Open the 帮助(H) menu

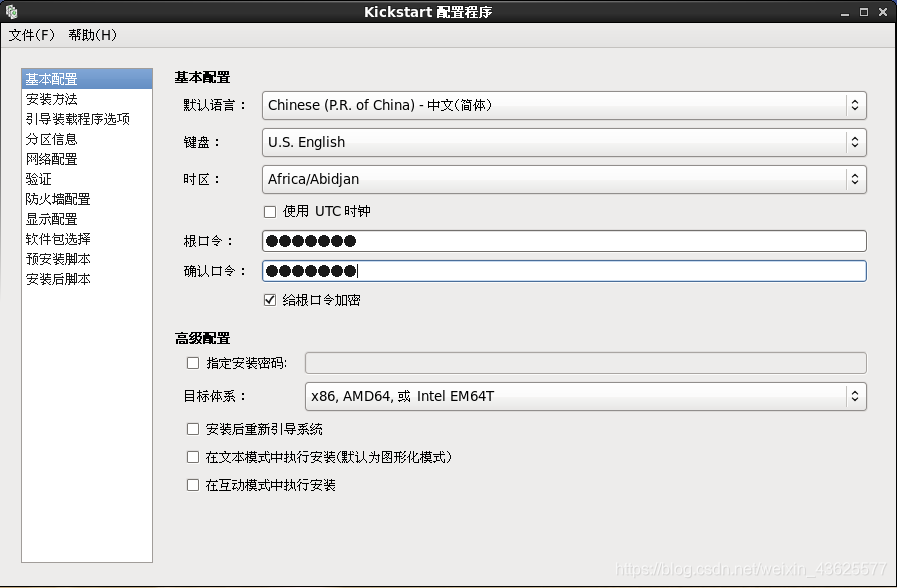point(92,35)
